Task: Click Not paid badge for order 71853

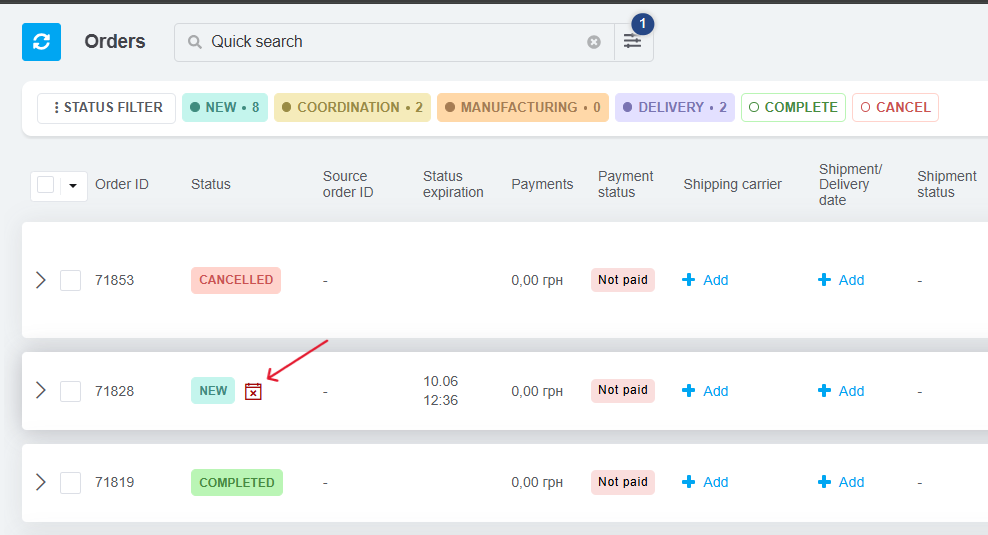Action: pyautogui.click(x=623, y=280)
